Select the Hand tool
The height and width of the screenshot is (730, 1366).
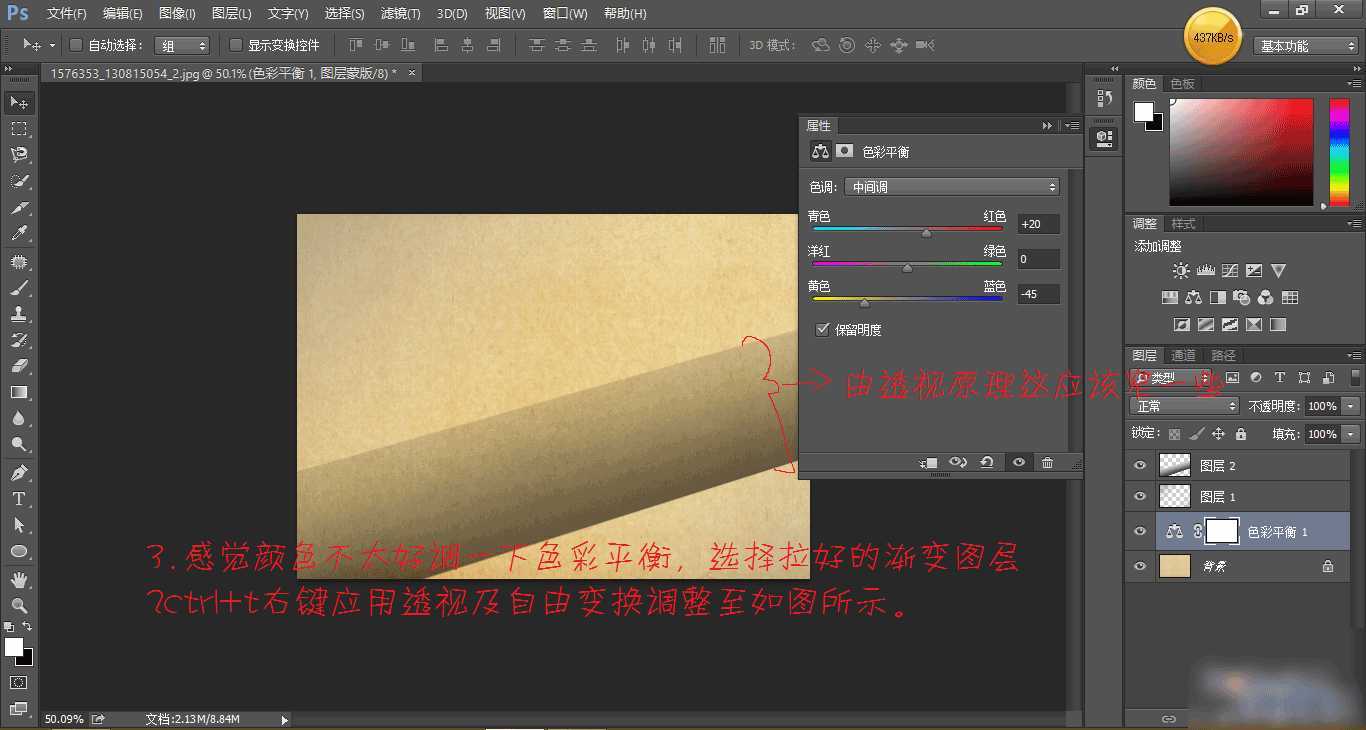click(20, 577)
